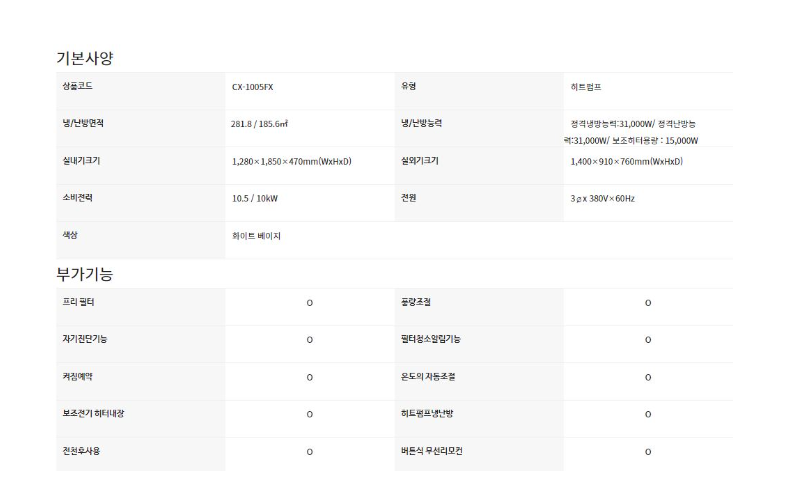The width and height of the screenshot is (797, 490).
Task: Click the 화이트 베이지 color value
Action: (x=256, y=236)
